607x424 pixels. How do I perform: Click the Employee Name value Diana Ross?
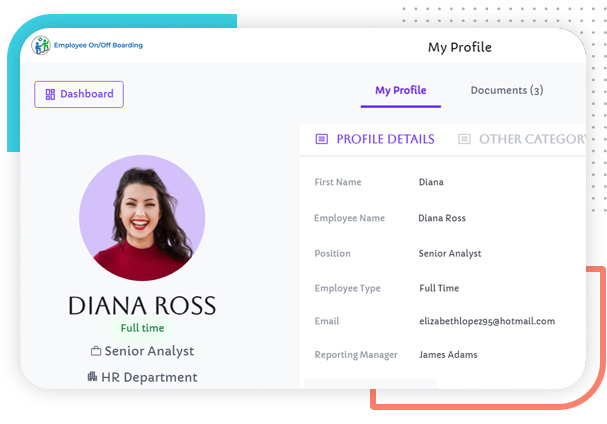(442, 218)
